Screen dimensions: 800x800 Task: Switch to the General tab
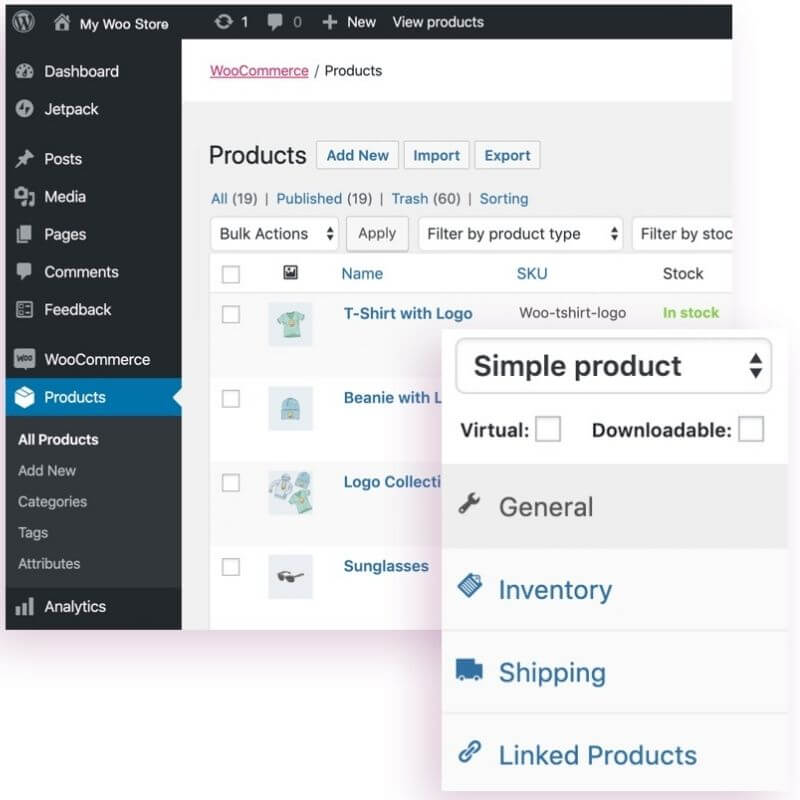click(x=614, y=506)
